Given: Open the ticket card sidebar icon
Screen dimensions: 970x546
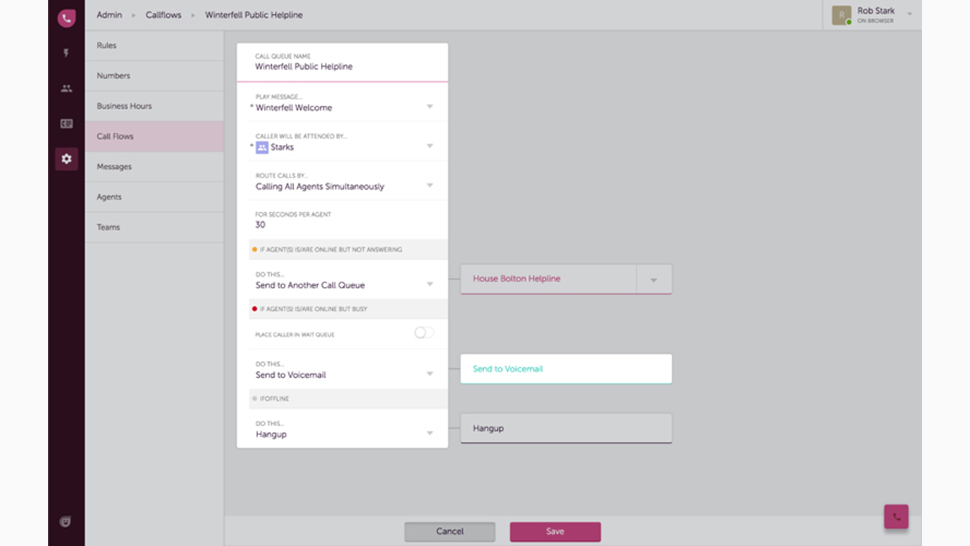Looking at the screenshot, I should pos(66,124).
